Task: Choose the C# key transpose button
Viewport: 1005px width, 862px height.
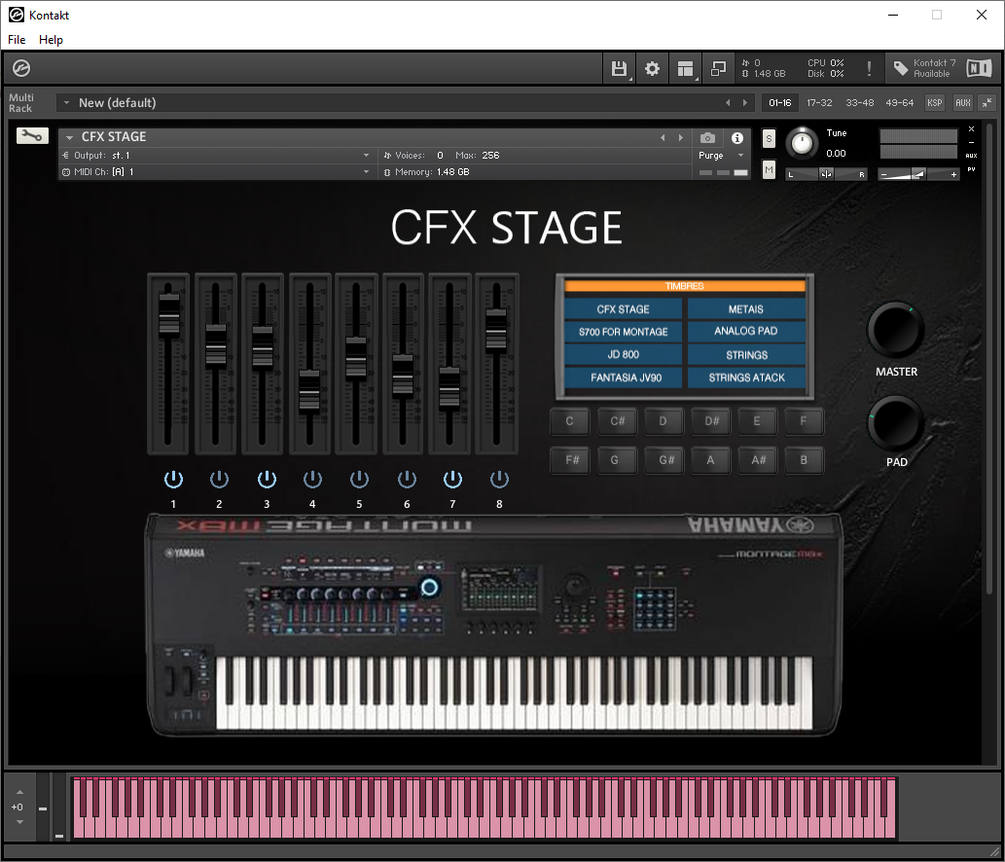Action: coord(617,422)
